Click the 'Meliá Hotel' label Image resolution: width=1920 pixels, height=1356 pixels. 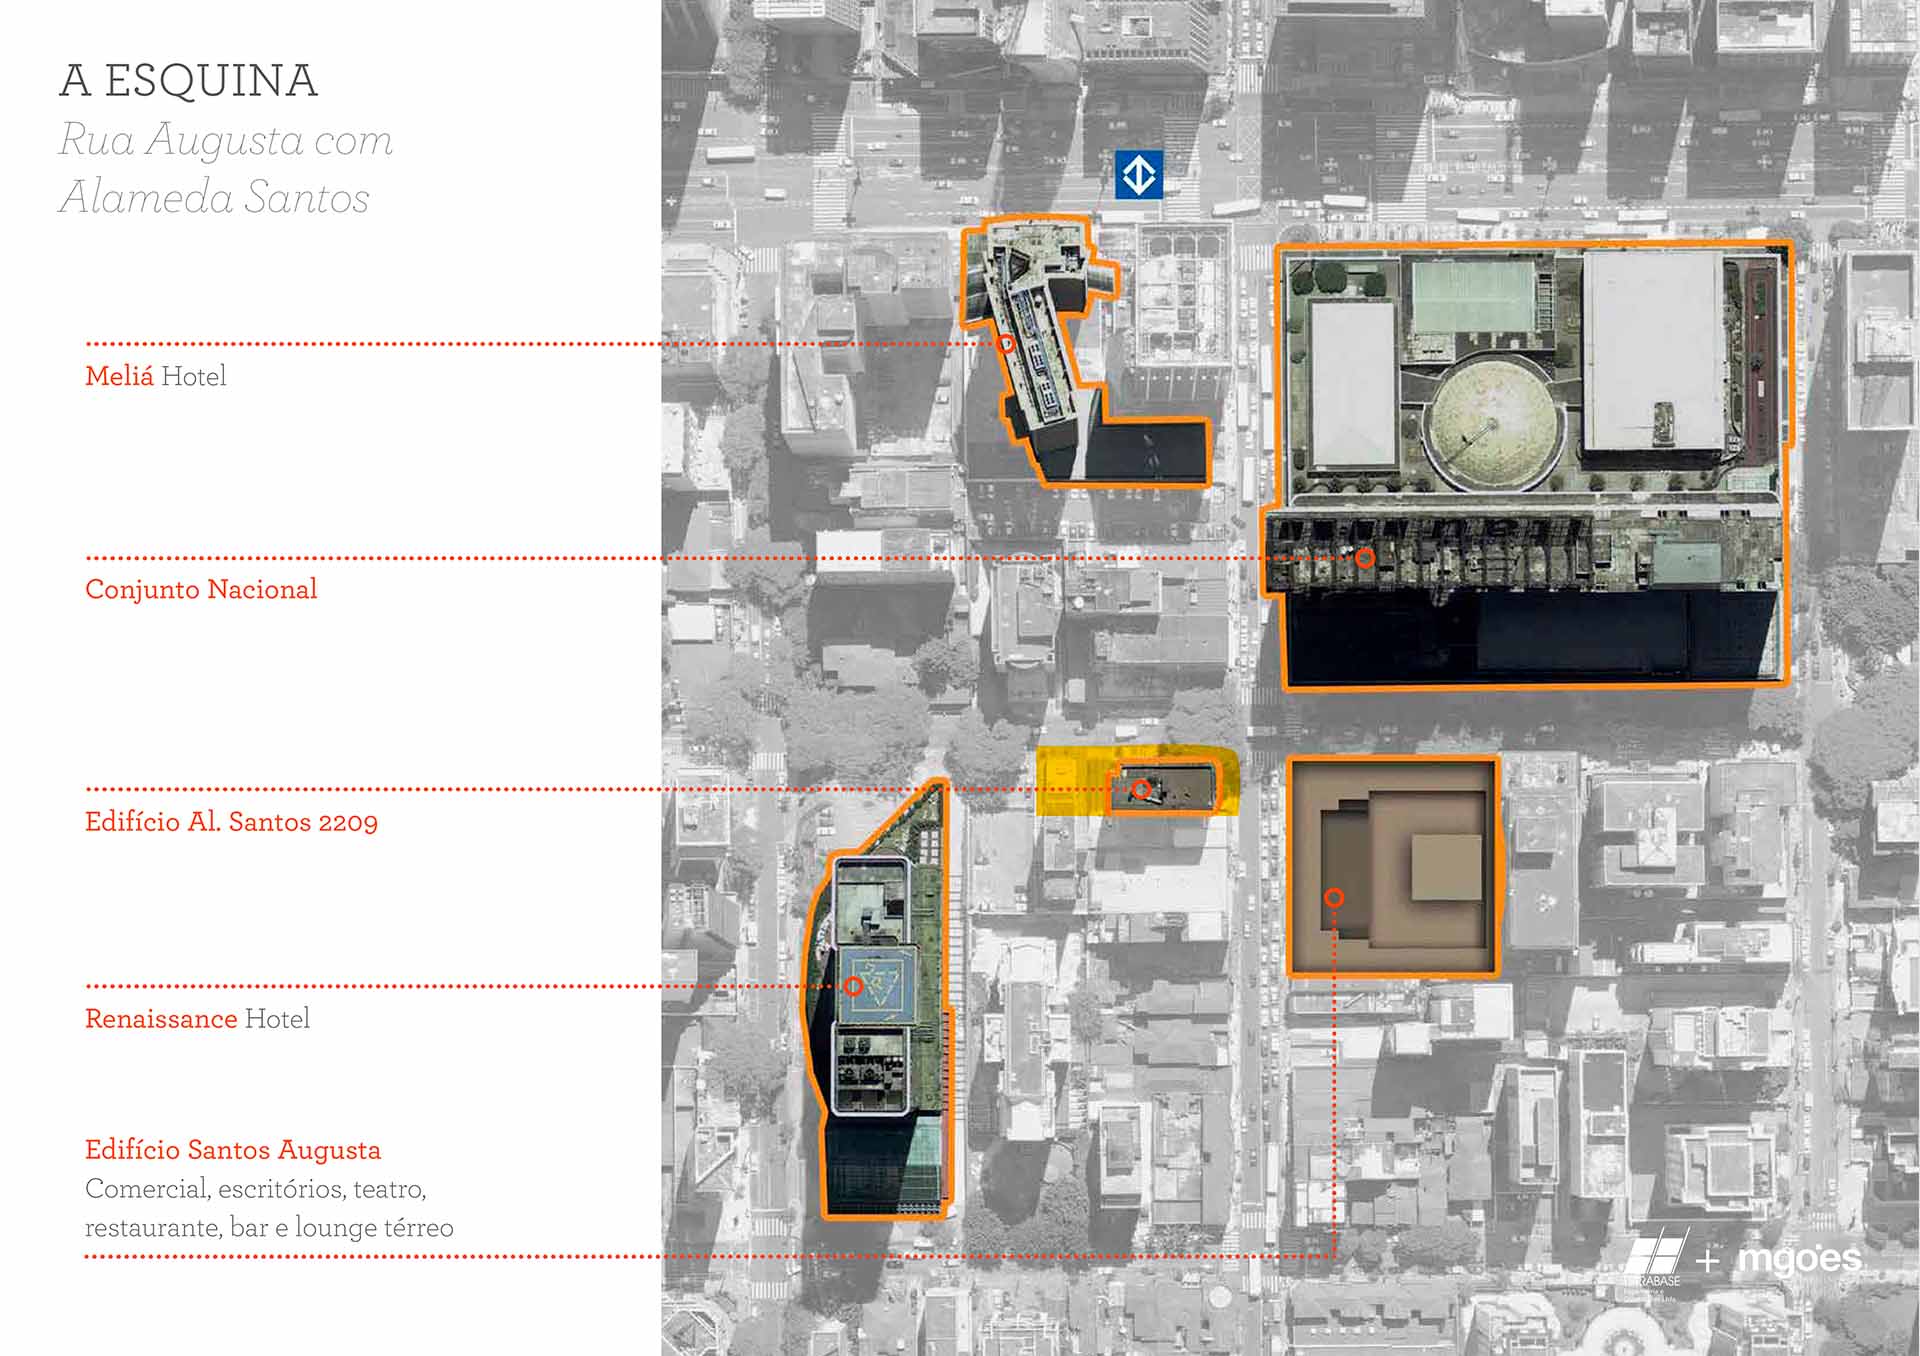point(156,376)
